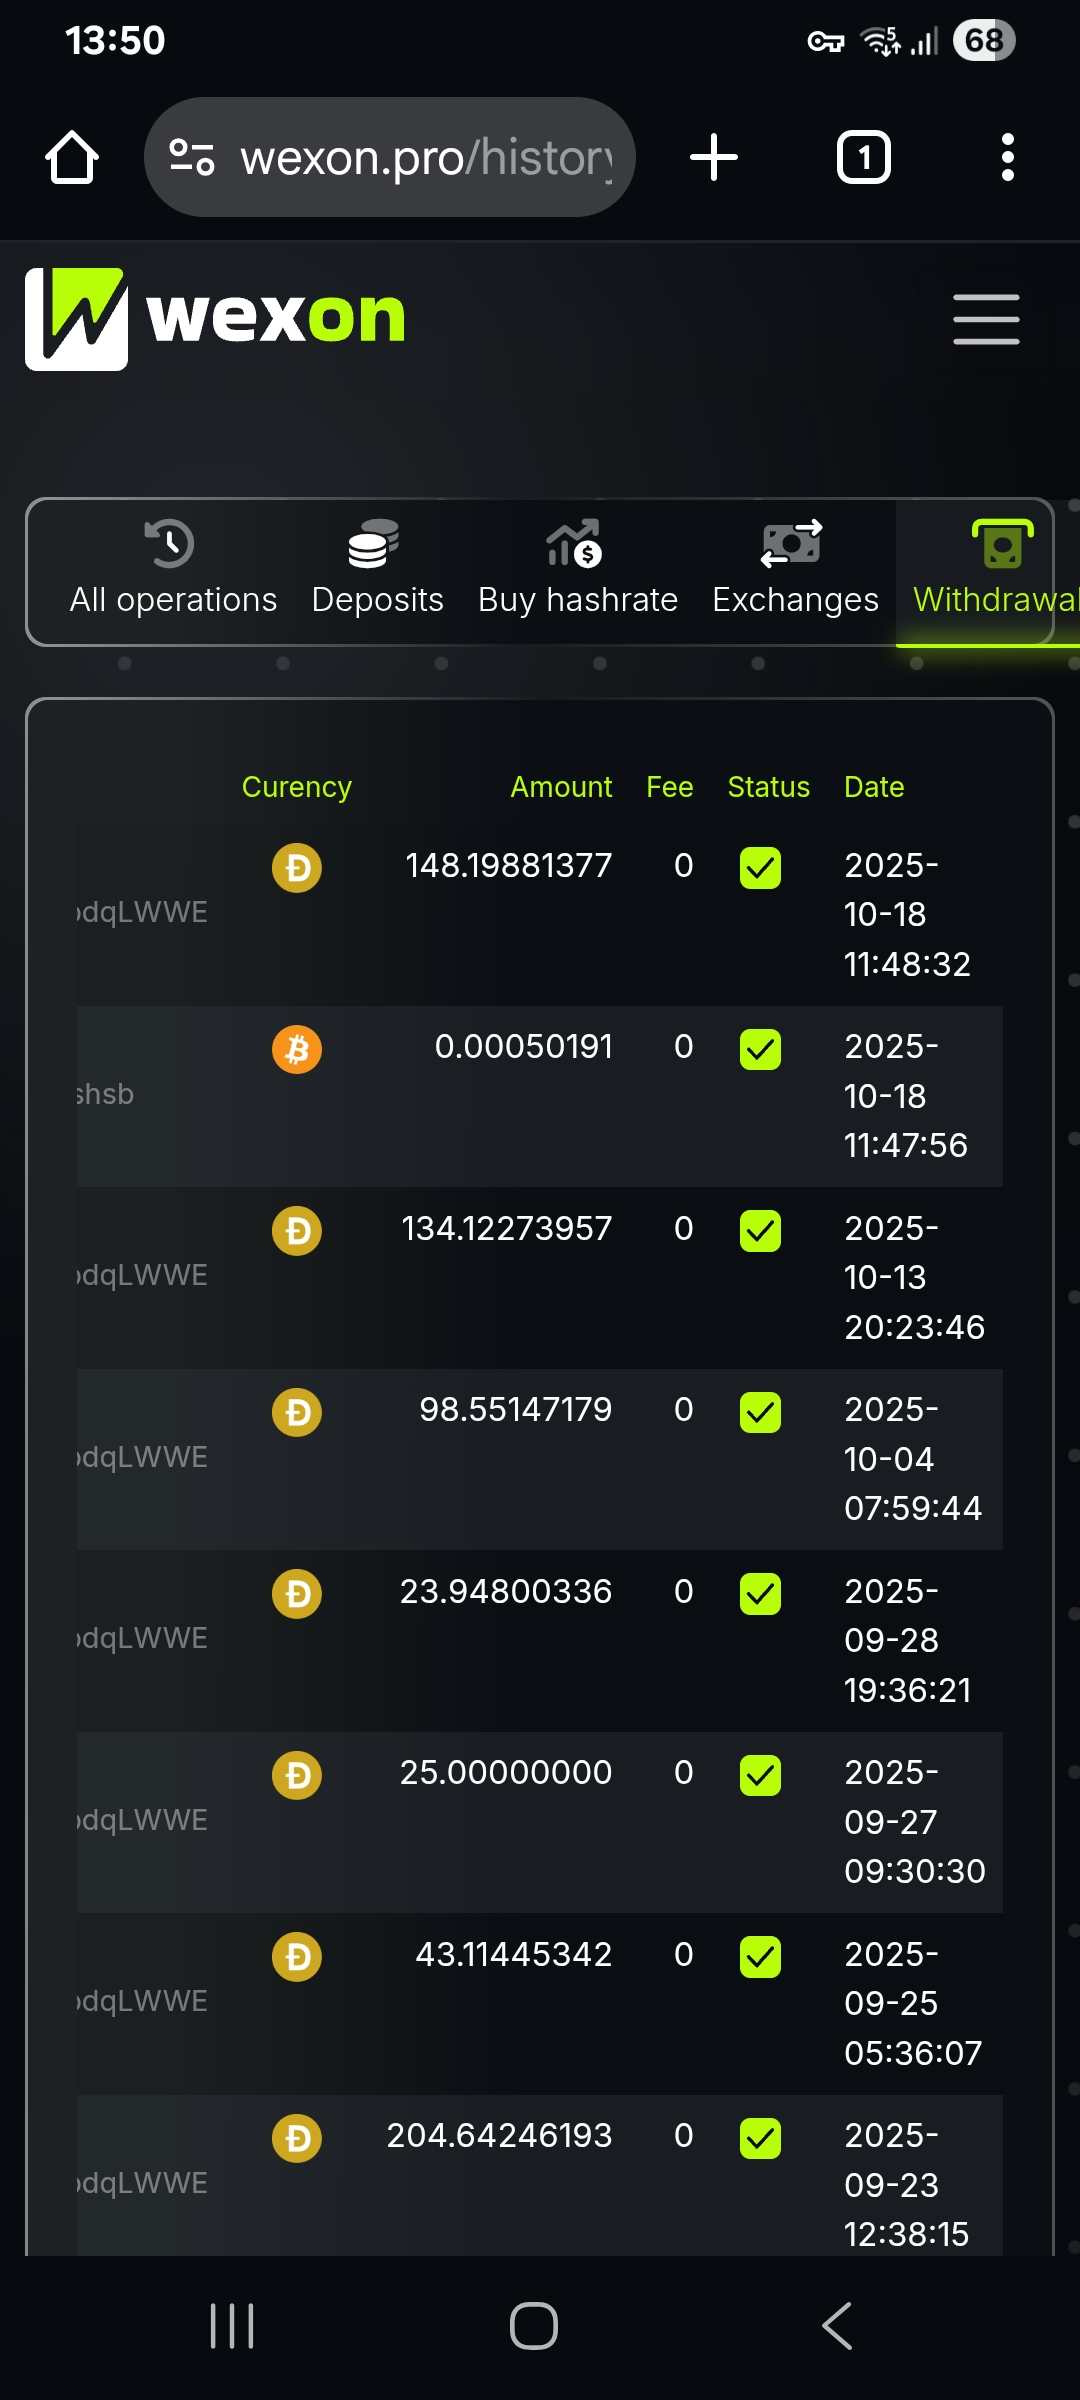Click status checkmark for 25.00000000 withdrawal
Image resolution: width=1080 pixels, height=2400 pixels.
[760, 1775]
